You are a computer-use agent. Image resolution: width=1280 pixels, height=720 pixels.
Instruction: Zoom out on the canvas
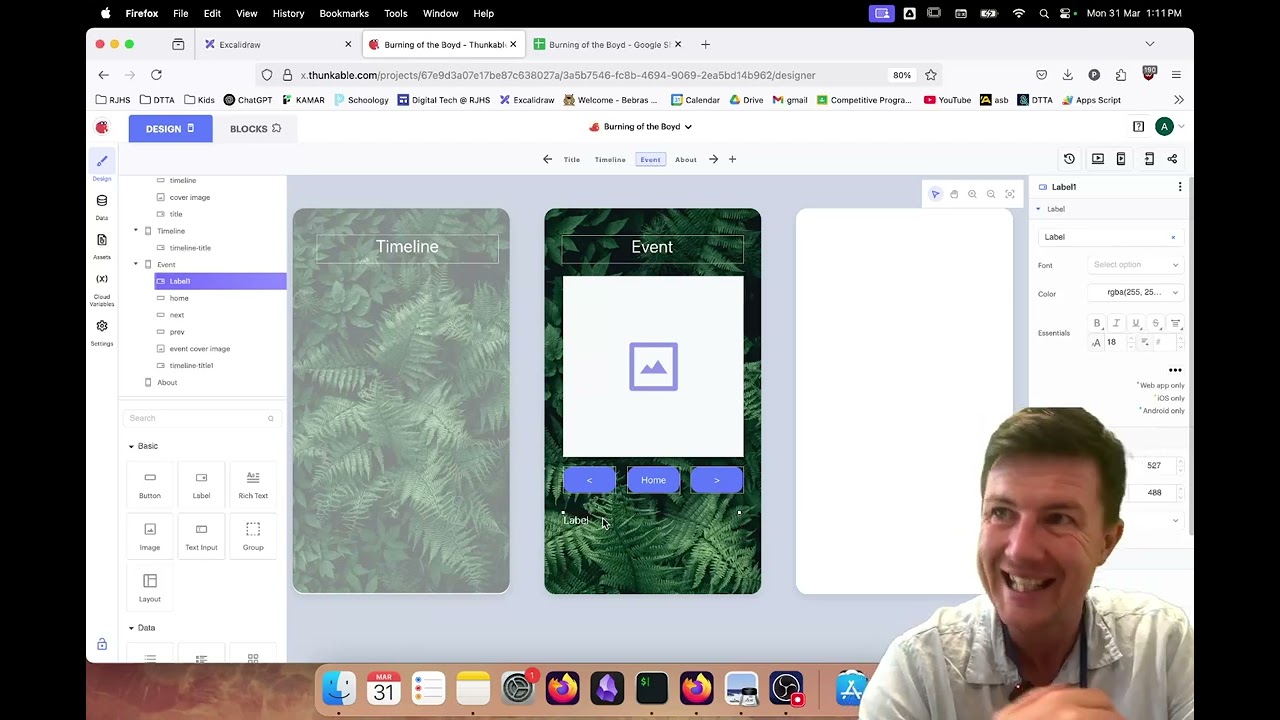pos(991,194)
